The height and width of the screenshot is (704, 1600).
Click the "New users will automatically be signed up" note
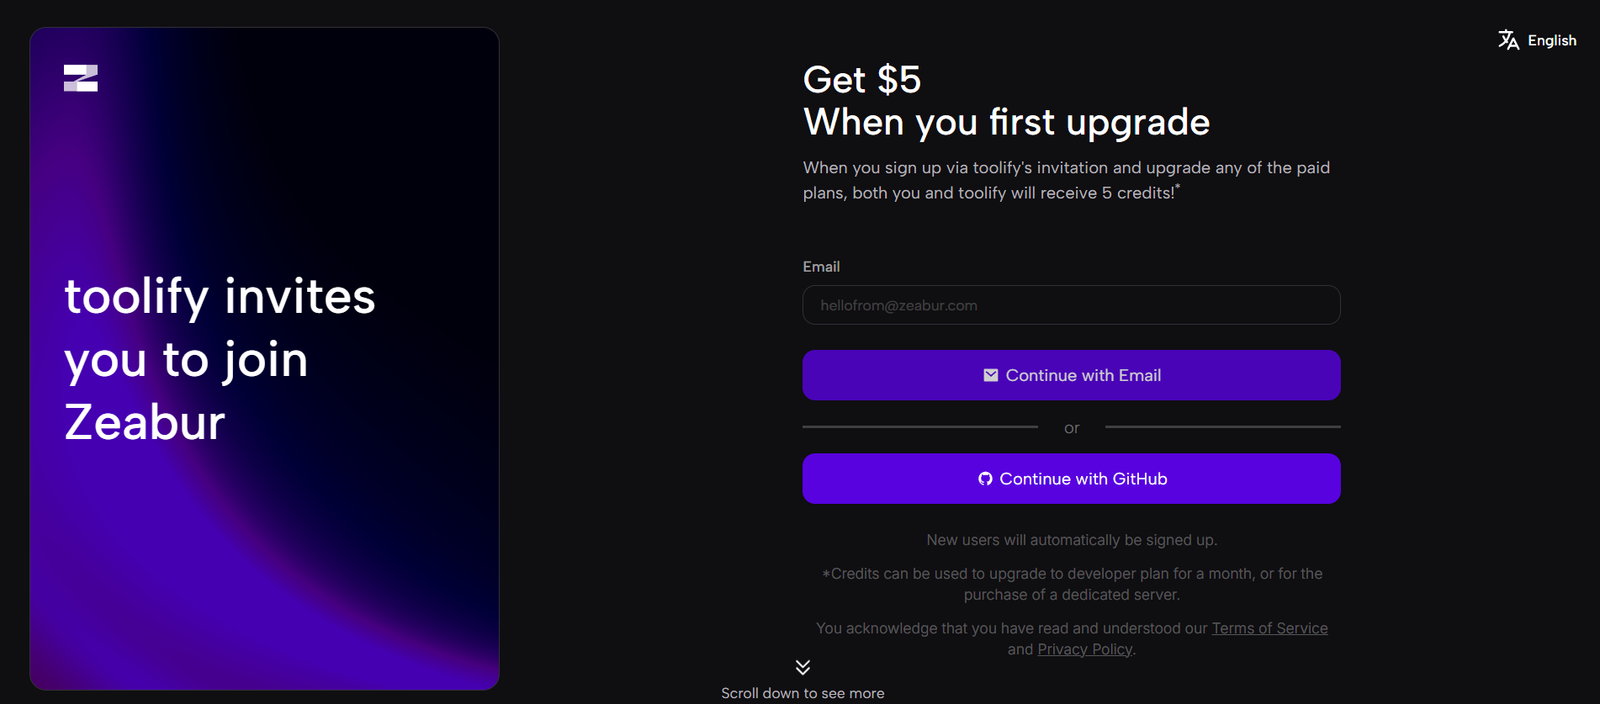click(1071, 540)
